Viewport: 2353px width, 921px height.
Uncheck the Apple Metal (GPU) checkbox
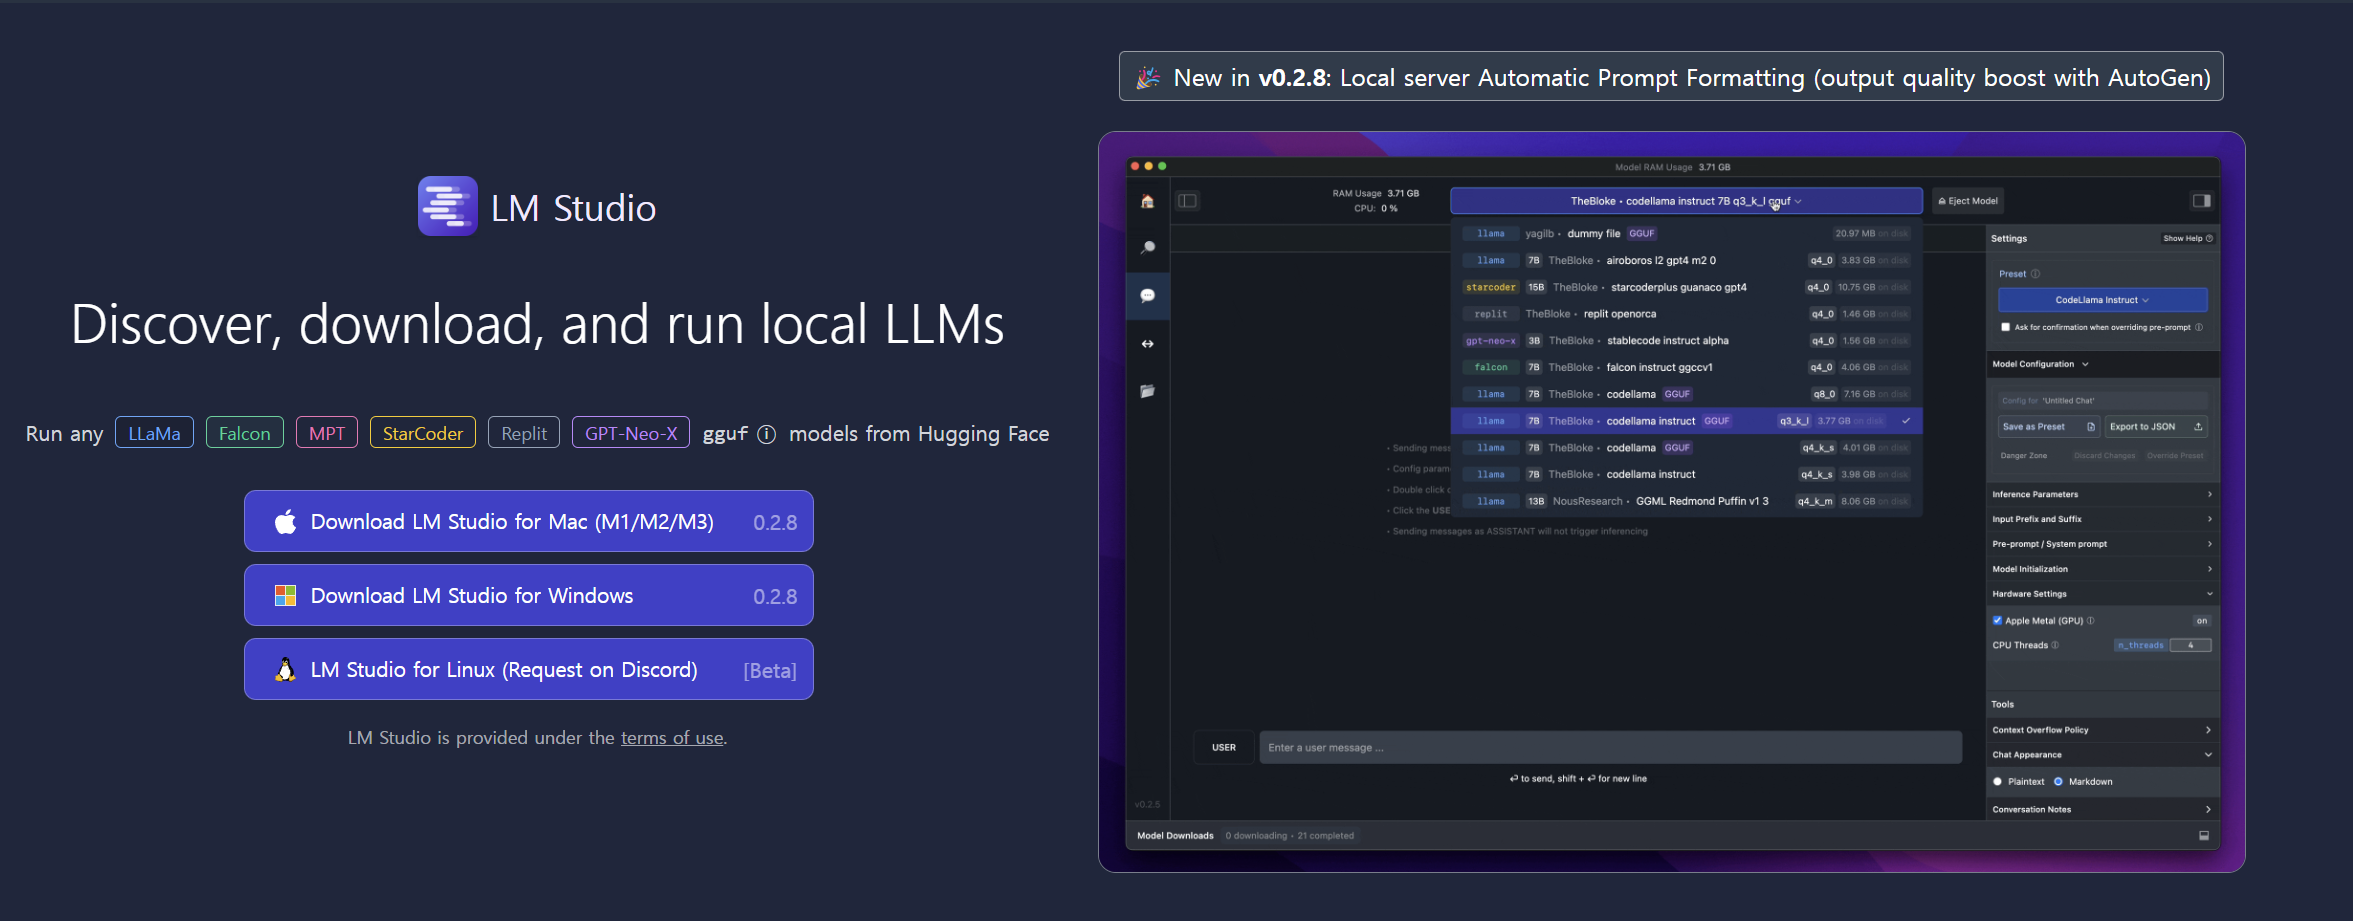coord(1997,621)
